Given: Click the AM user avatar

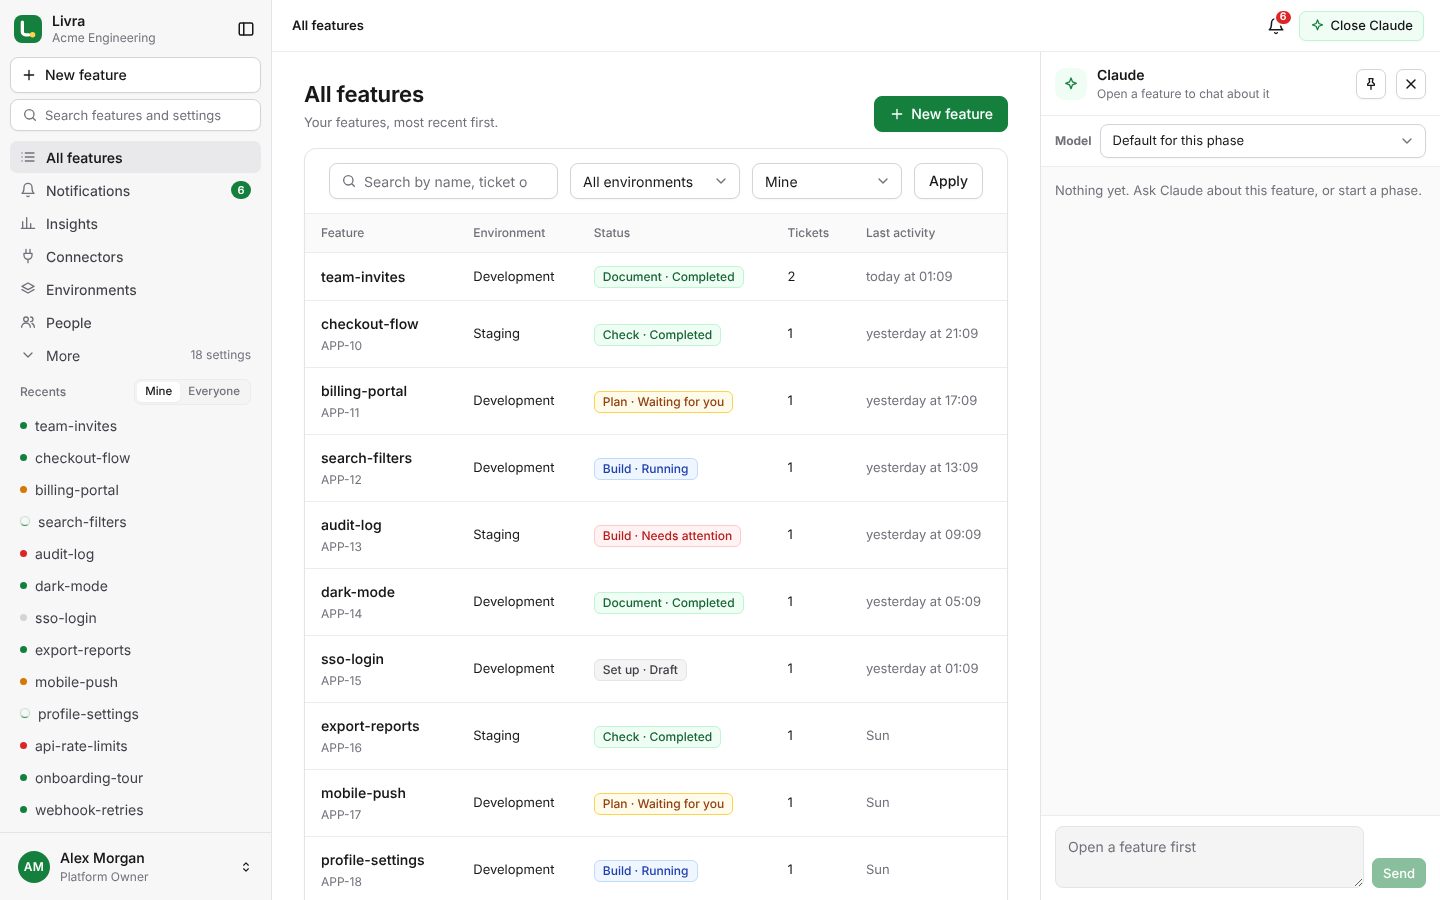Looking at the screenshot, I should (34, 867).
